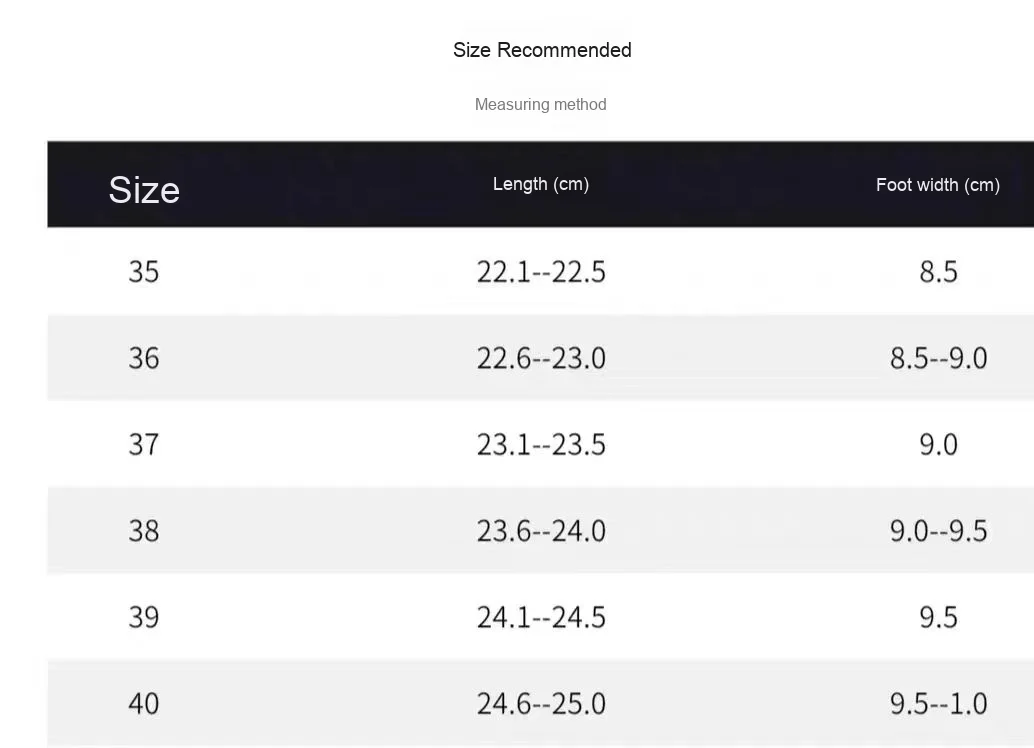The width and height of the screenshot is (1034, 748).
Task: Click the 23.6--24.0 length value
Action: coord(541,530)
